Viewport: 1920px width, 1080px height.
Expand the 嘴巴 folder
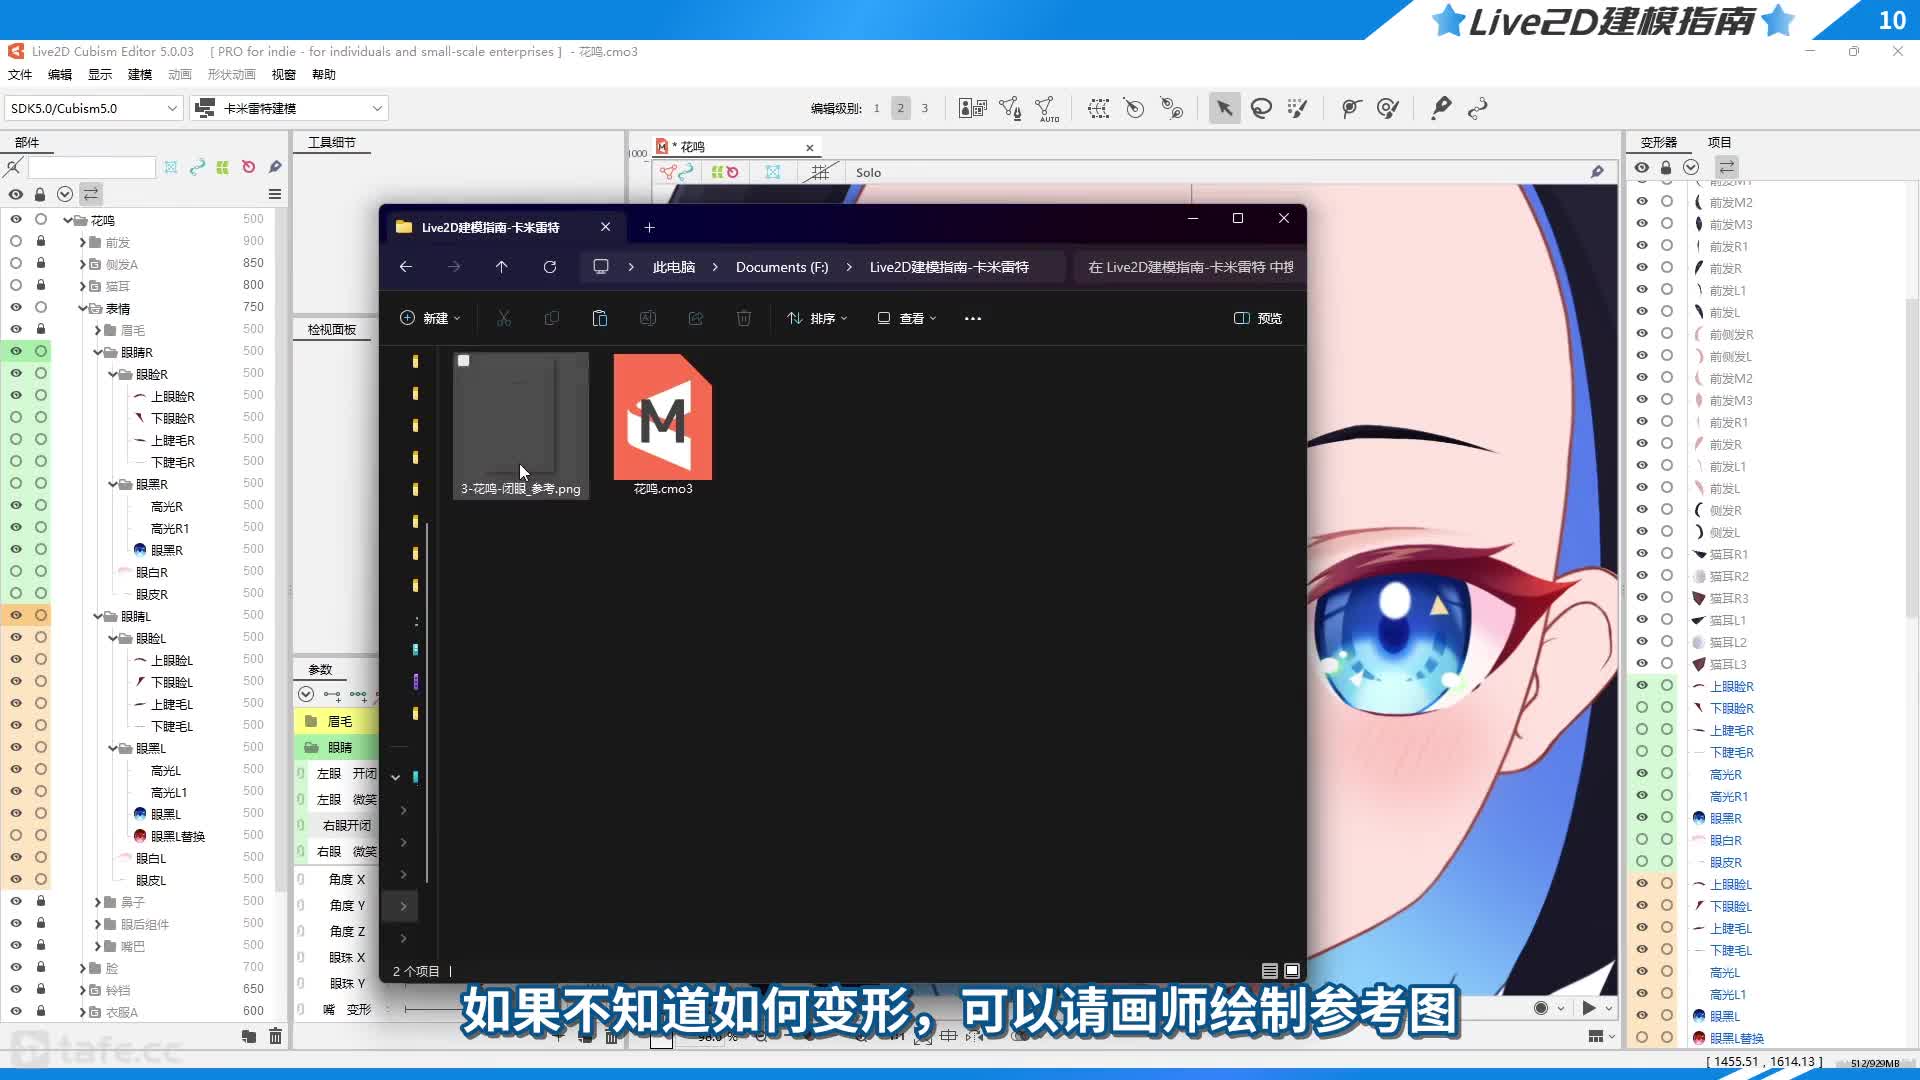tap(98, 946)
